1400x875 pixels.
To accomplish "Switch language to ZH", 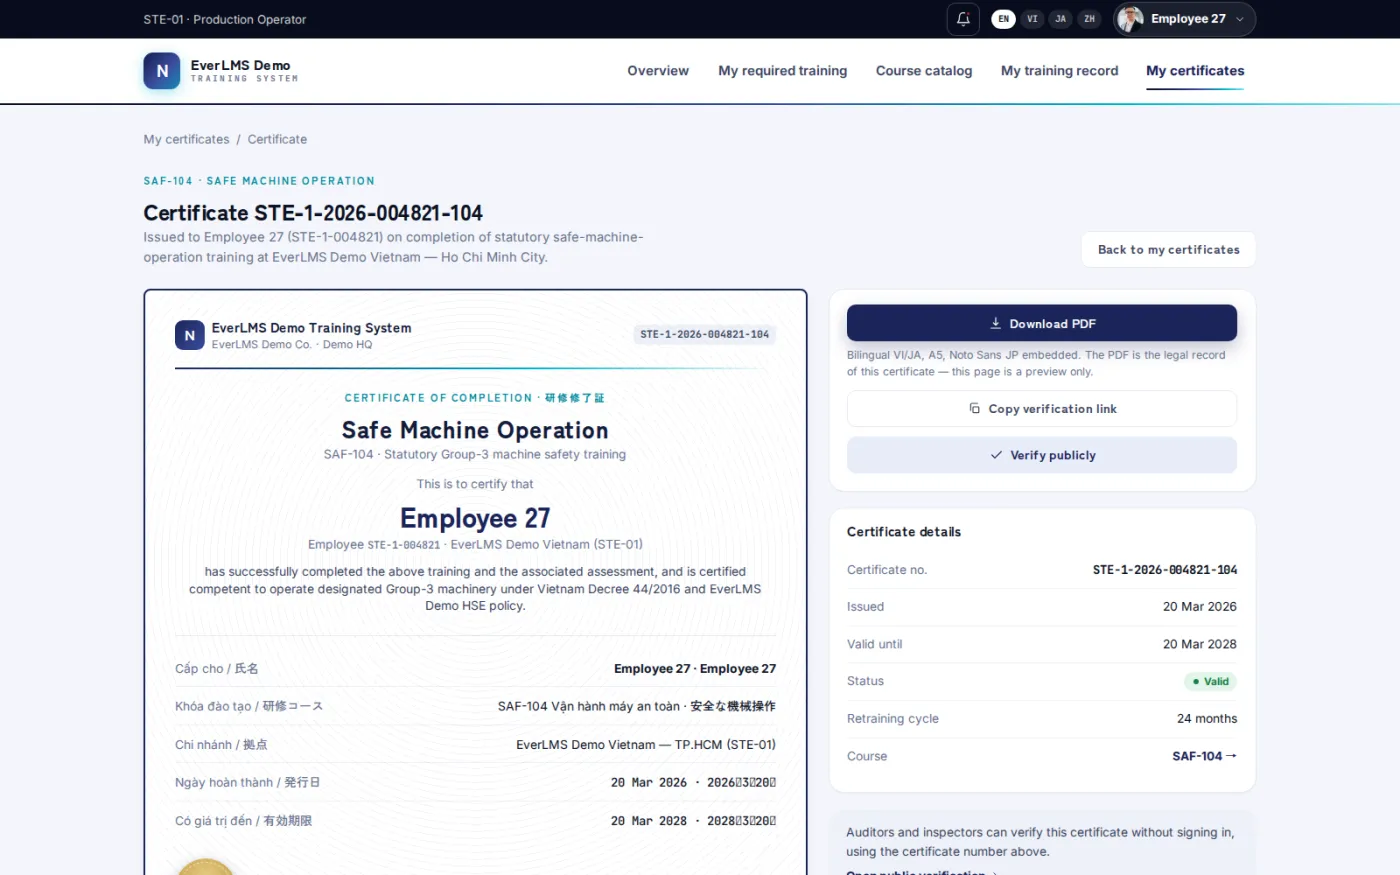I will pyautogui.click(x=1090, y=19).
